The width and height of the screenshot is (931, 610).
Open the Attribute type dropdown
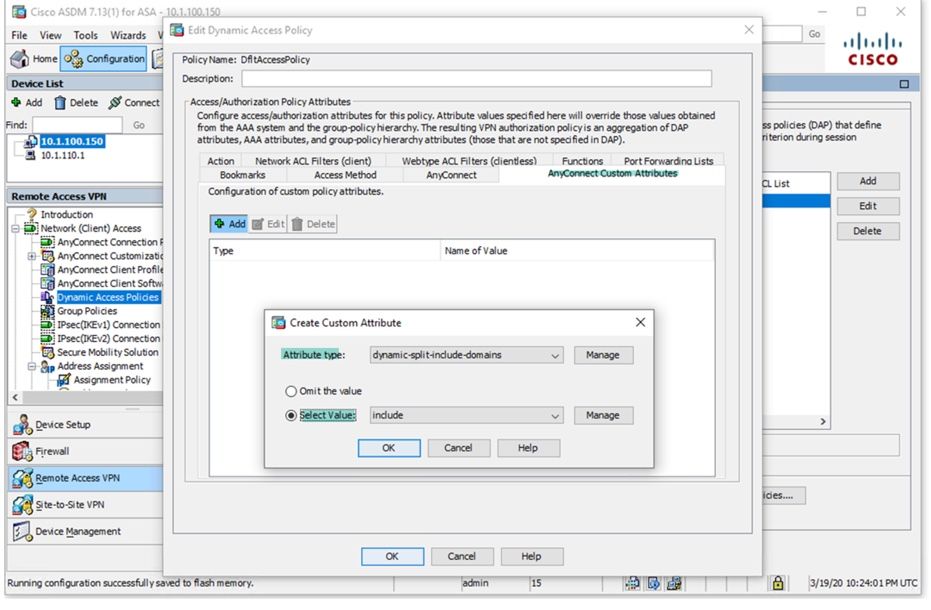pos(466,355)
